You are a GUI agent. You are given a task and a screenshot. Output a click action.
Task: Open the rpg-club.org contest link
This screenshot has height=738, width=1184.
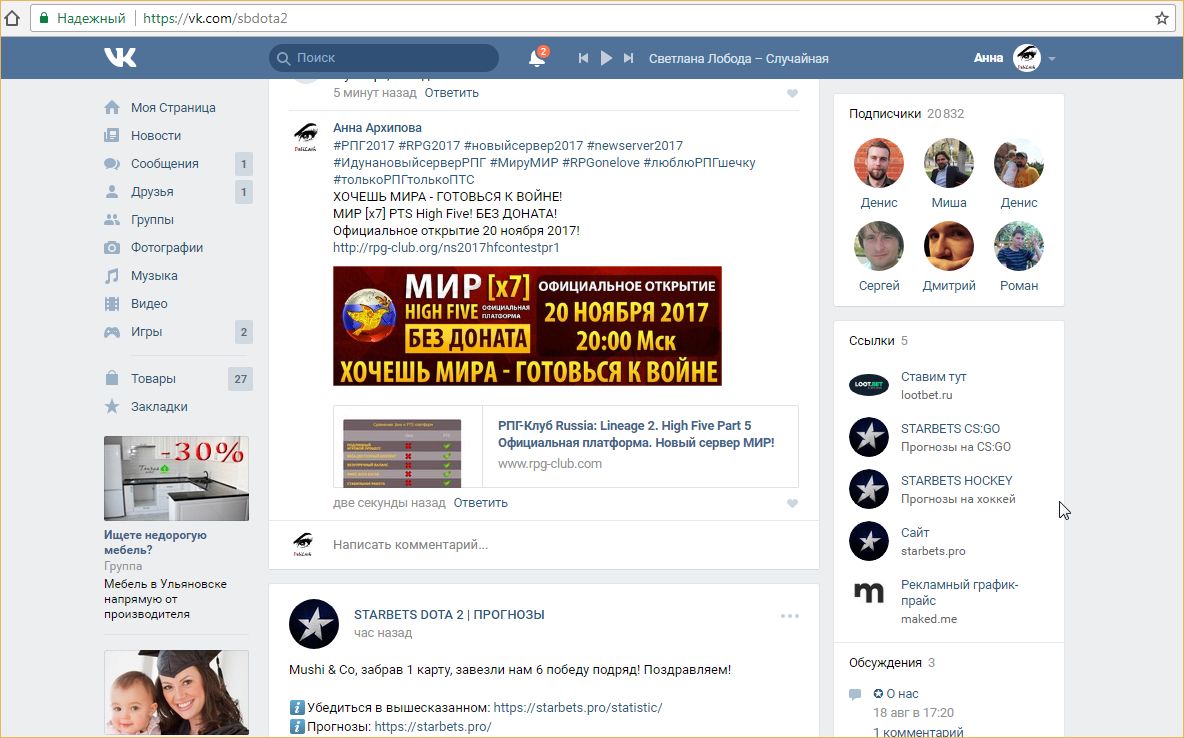pos(446,247)
